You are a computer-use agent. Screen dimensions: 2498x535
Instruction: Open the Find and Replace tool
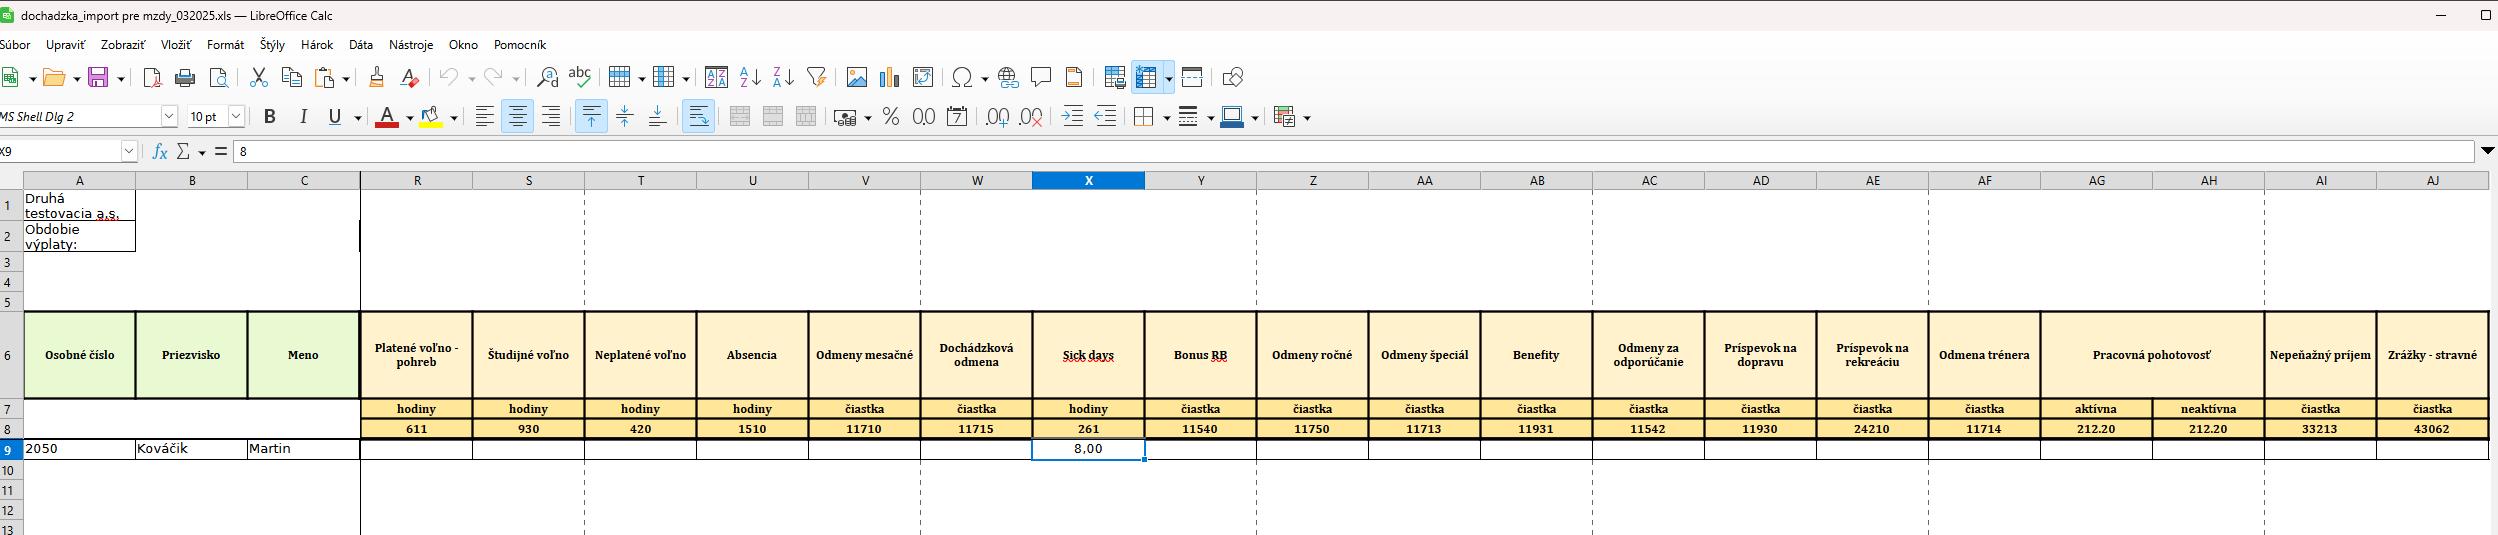click(547, 78)
